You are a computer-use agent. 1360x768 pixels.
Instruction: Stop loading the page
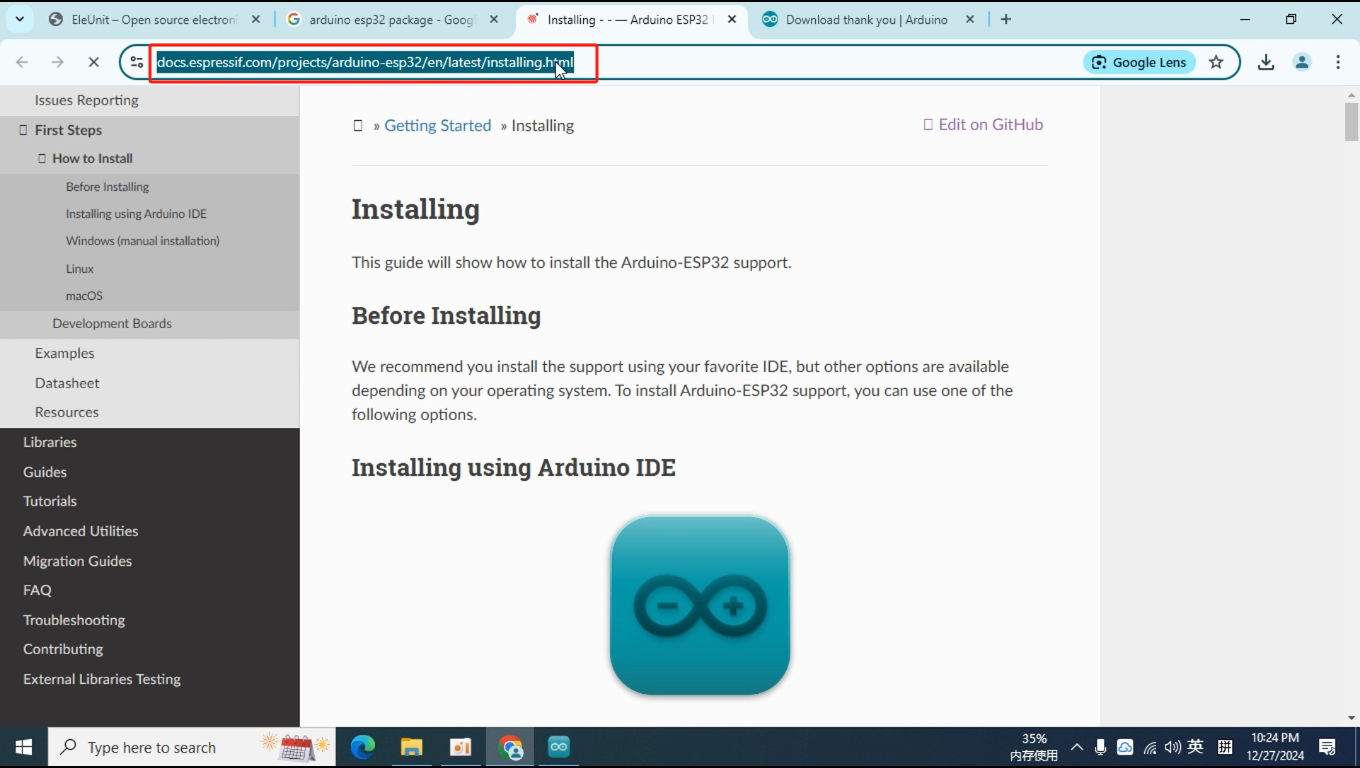[93, 62]
